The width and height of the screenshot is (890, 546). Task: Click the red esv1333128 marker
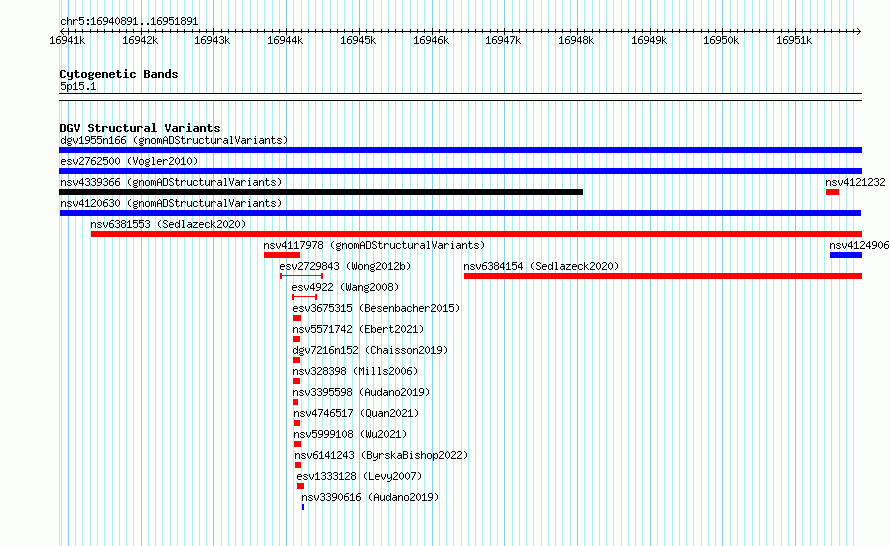(x=300, y=486)
